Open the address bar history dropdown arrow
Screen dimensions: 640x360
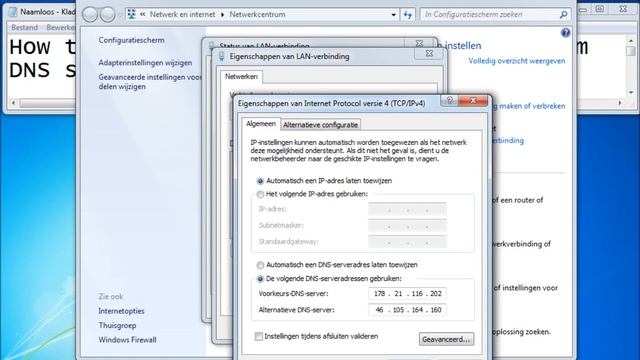tap(393, 15)
